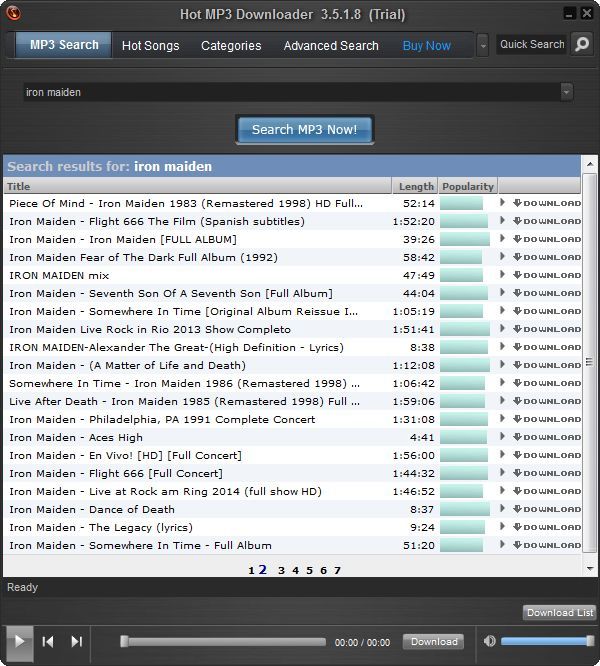600x666 pixels.
Task: Minimize the Hot MP3 Downloader window
Action: [569, 14]
